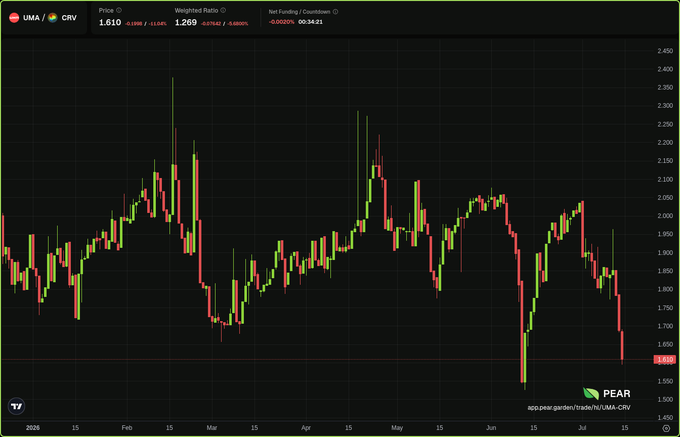This screenshot has height=437, width=680.
Task: Click the 1.500 price axis label
Action: (x=665, y=399)
